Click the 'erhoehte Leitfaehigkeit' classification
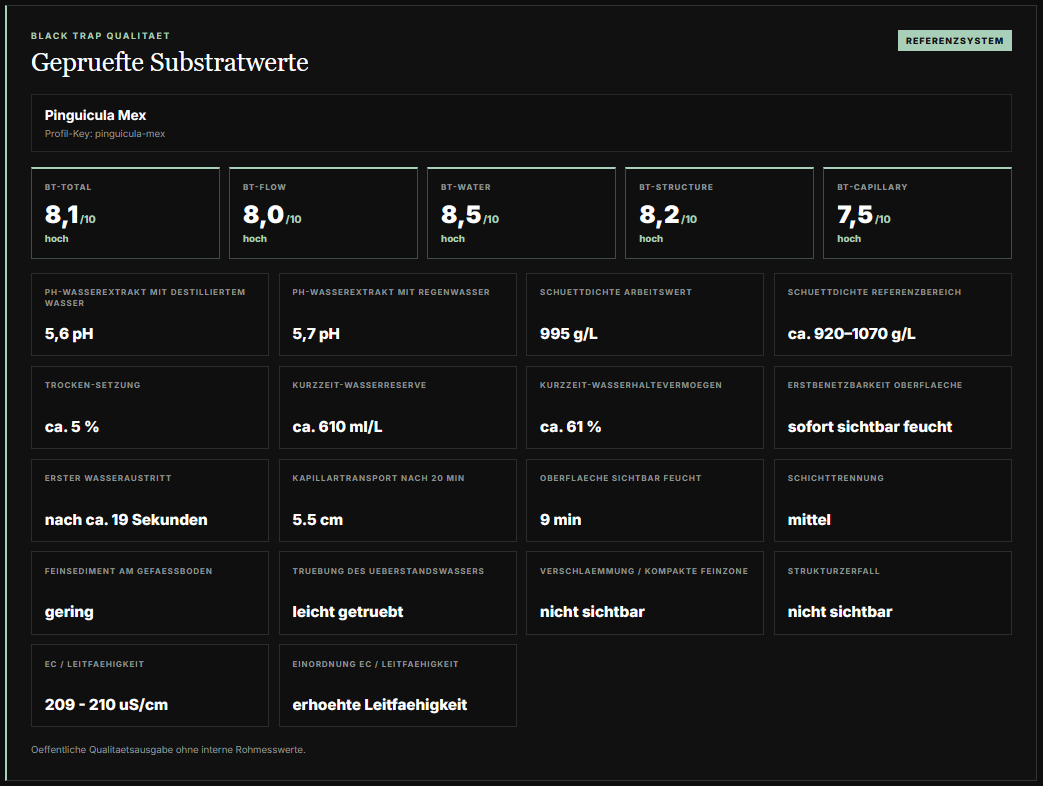Screen dimensions: 1043x786 [x=380, y=705]
